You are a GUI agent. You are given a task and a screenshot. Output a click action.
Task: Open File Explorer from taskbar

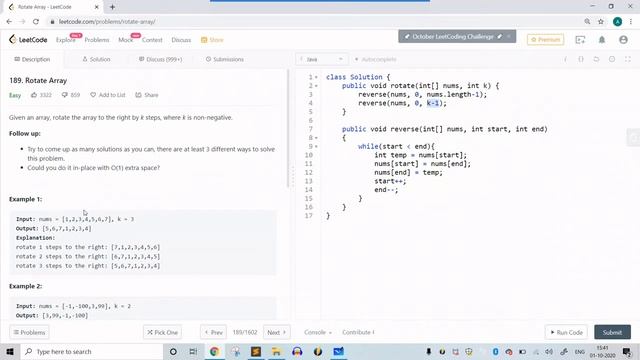(x=276, y=351)
